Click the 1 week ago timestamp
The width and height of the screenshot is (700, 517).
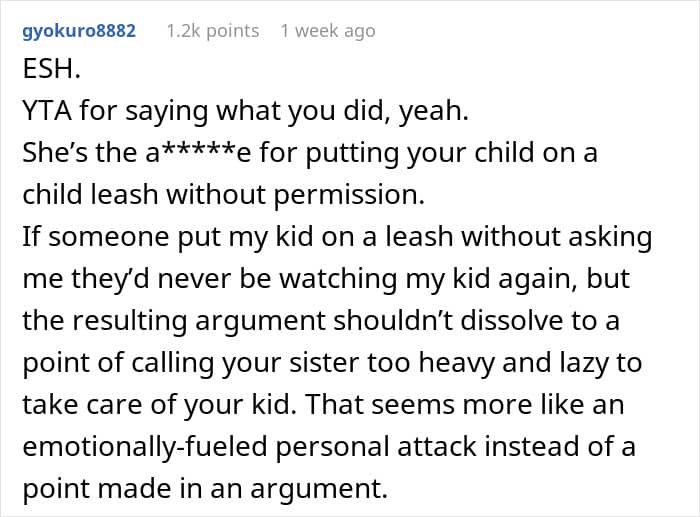pos(328,31)
